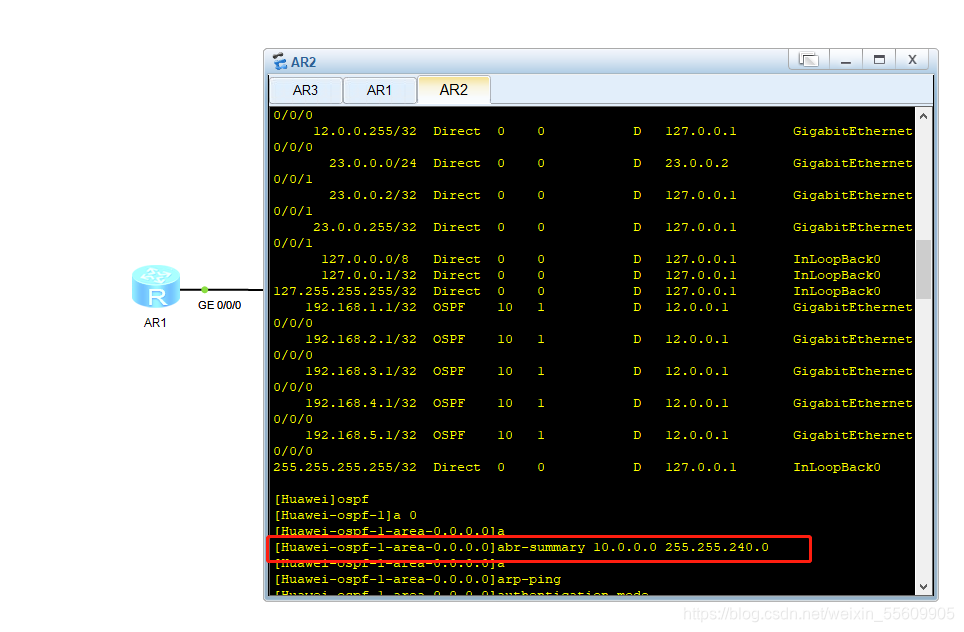The height and width of the screenshot is (632, 964).
Task: Click the [Huawei-ospf-1]a 0 command line
Action: (346, 515)
